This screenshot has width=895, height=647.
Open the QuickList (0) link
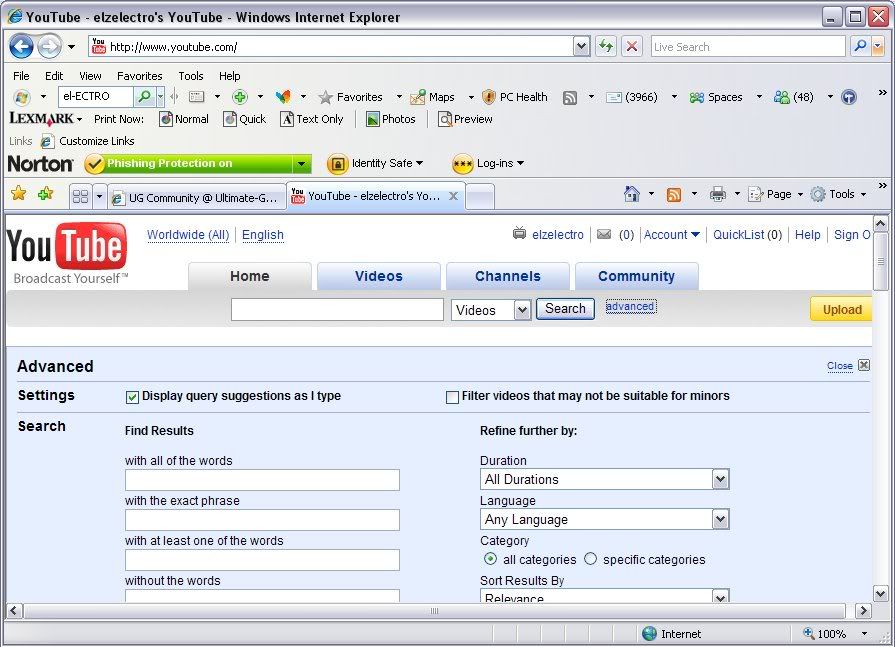pos(747,234)
